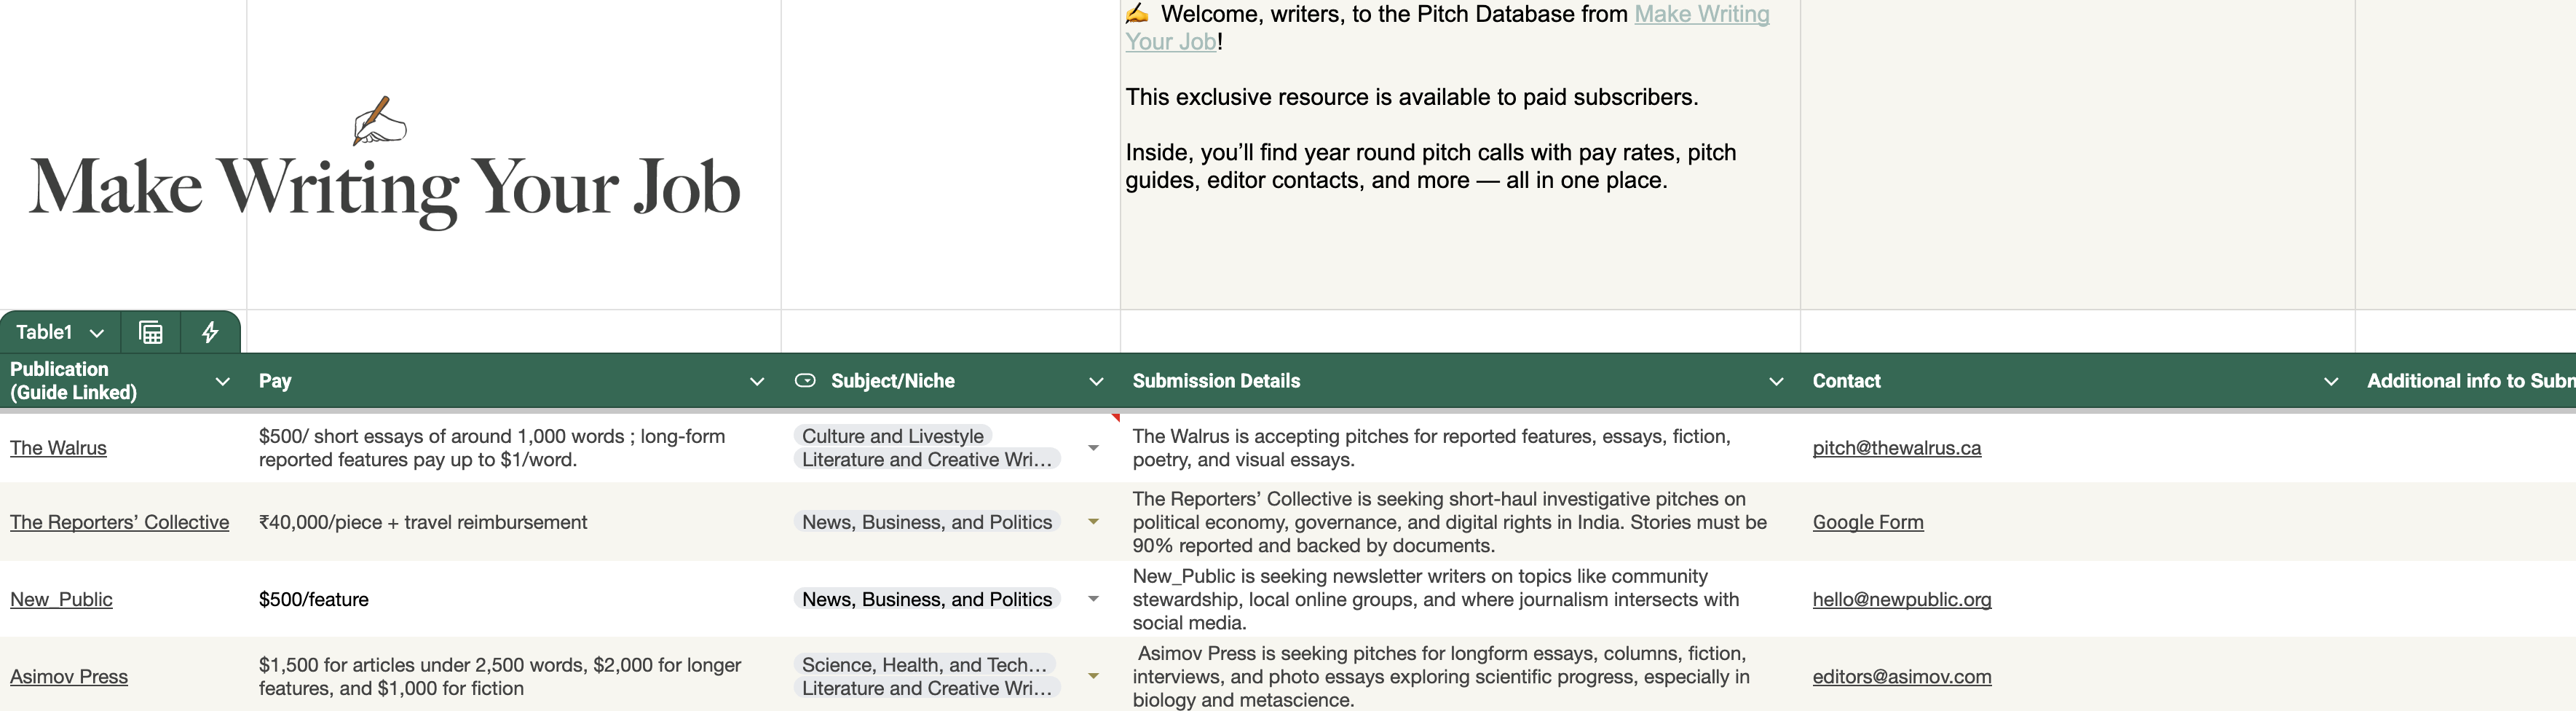Click the red comment indicator on Submission Details
The width and height of the screenshot is (2576, 711).
point(1115,417)
